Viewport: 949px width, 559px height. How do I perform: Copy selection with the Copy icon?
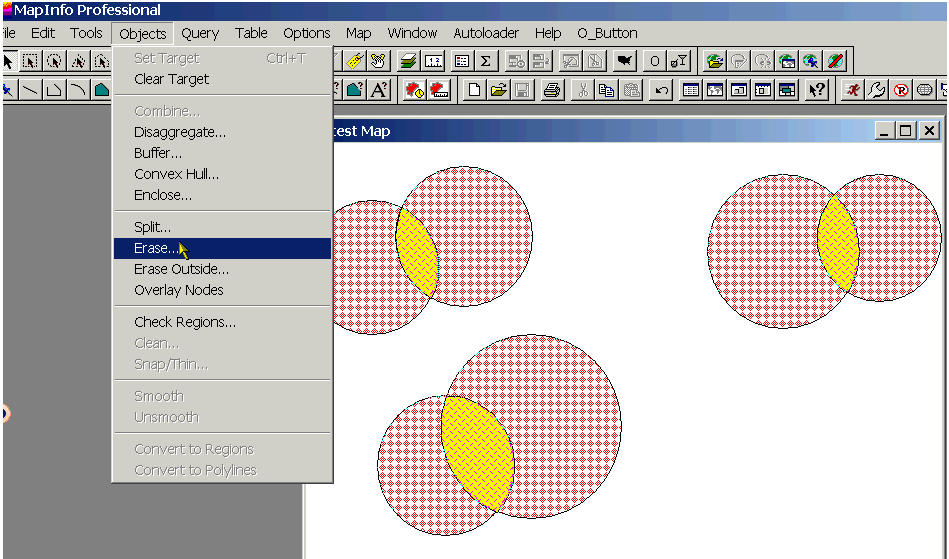[x=606, y=90]
